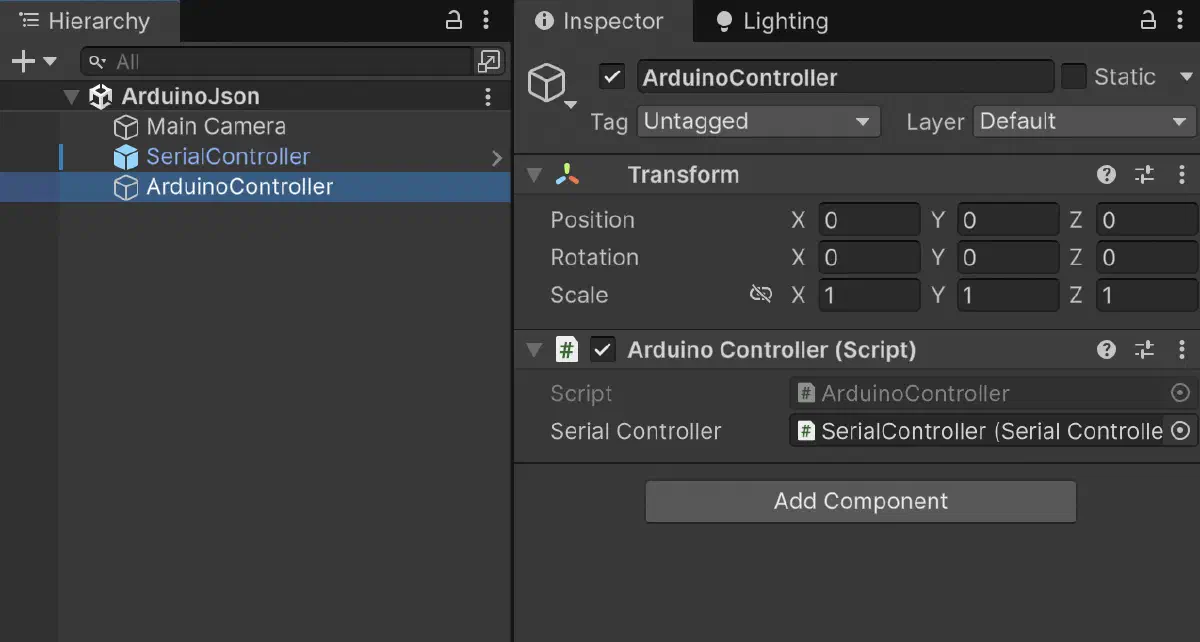Click the Inspector lock icon
This screenshot has width=1200, height=642.
pos(1147,20)
